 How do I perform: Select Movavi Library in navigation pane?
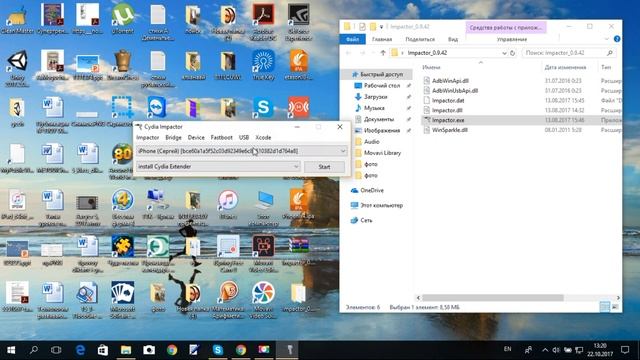click(x=382, y=153)
